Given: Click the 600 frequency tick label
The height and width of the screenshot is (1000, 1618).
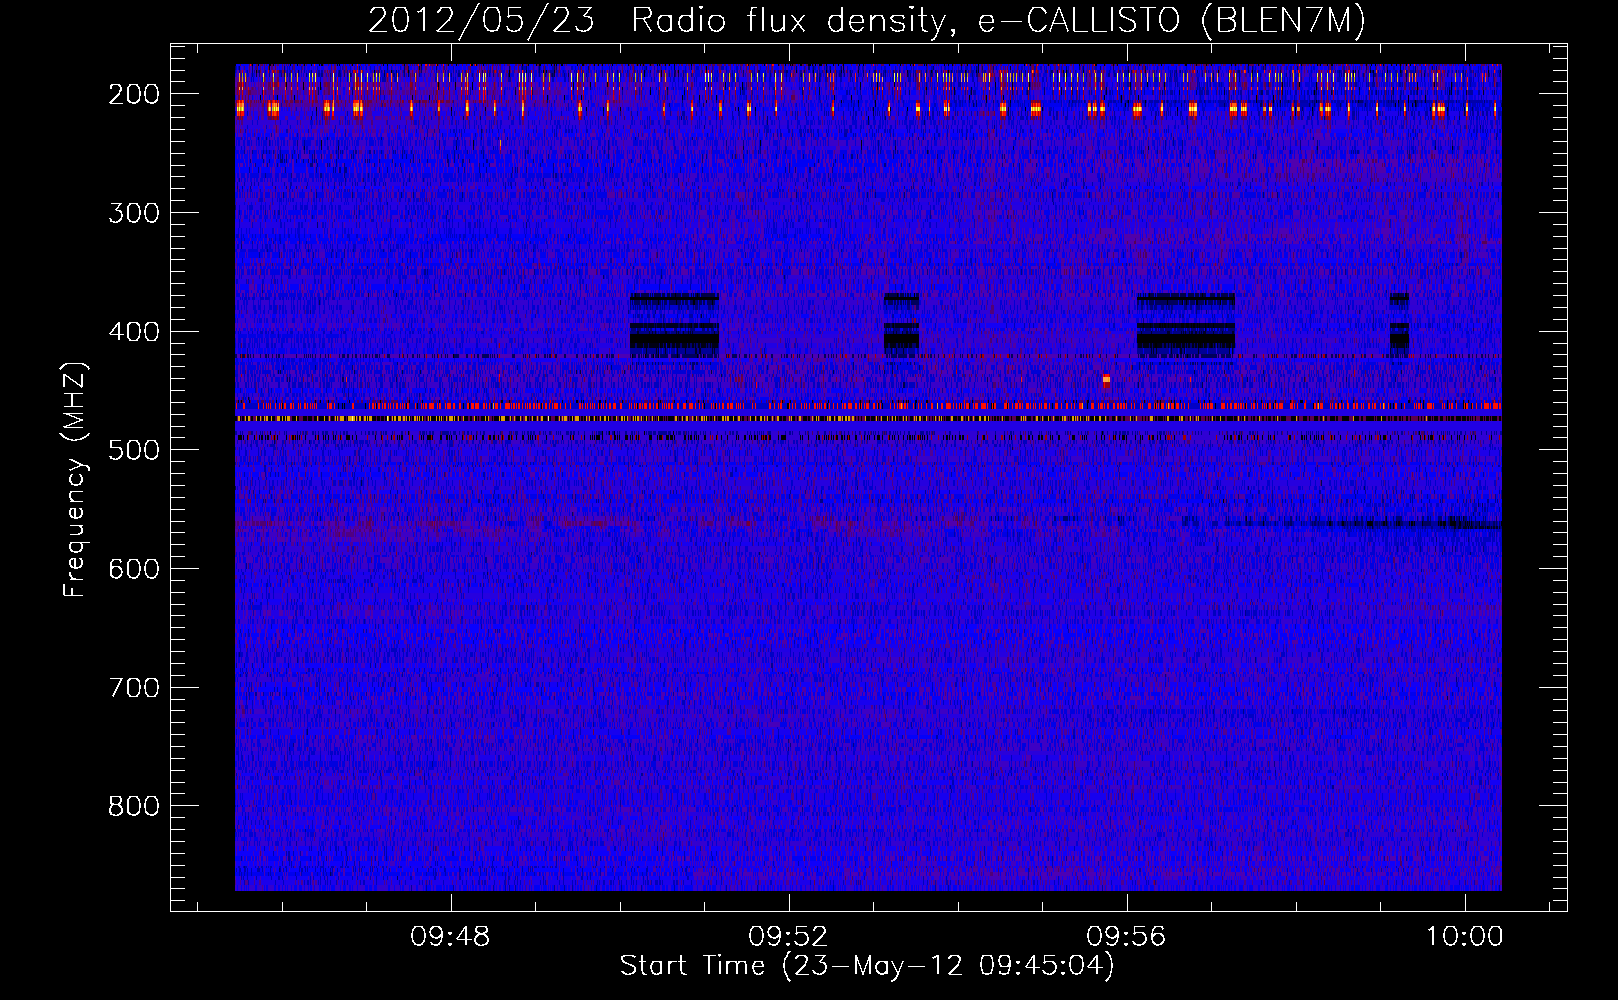Looking at the screenshot, I should 134,569.
